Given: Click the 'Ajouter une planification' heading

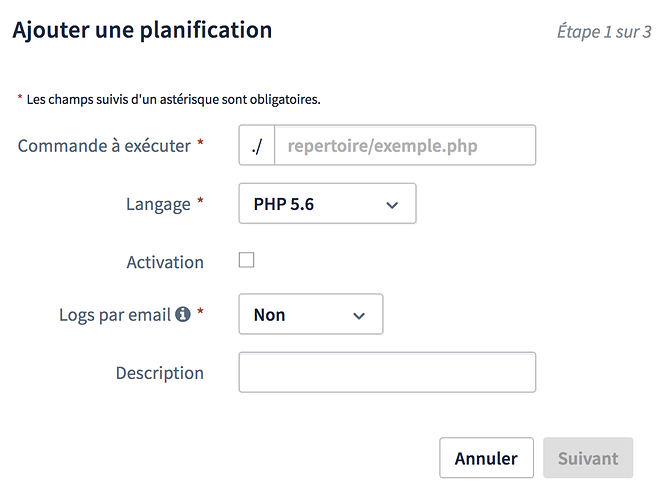Looking at the screenshot, I should (x=142, y=30).
